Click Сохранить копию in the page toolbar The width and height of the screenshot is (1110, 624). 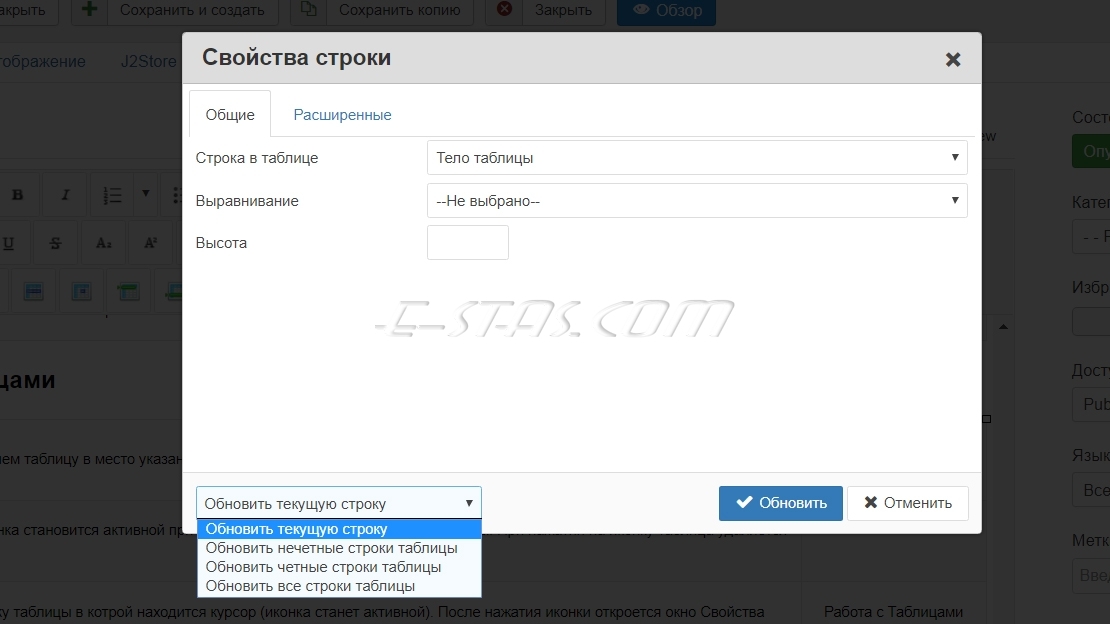tap(399, 10)
